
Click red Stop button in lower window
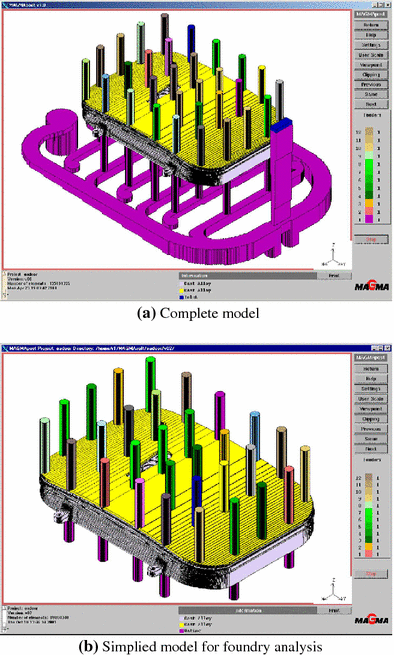click(x=371, y=574)
